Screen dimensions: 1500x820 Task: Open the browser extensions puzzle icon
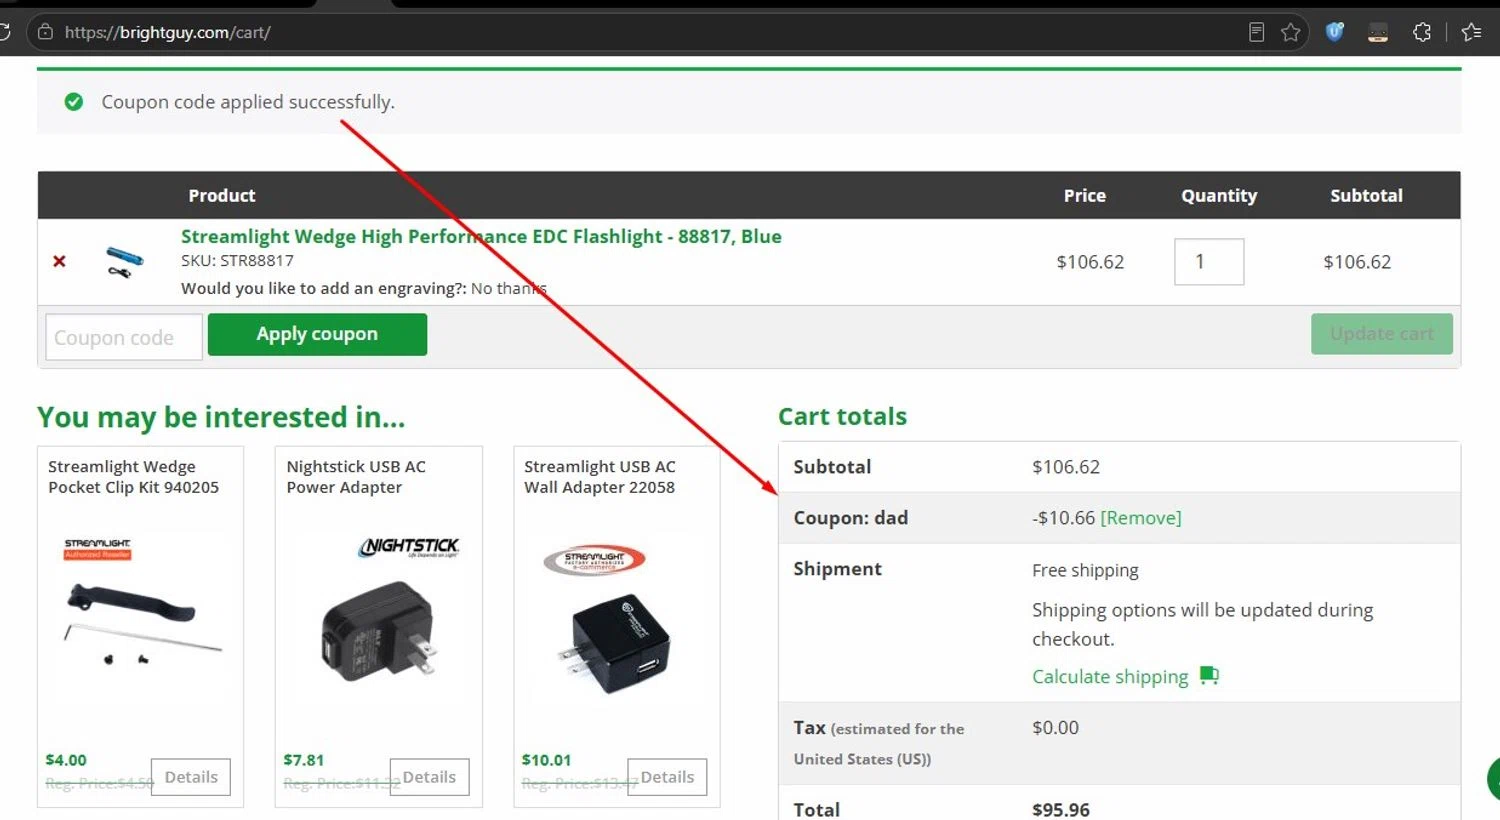(x=1422, y=32)
